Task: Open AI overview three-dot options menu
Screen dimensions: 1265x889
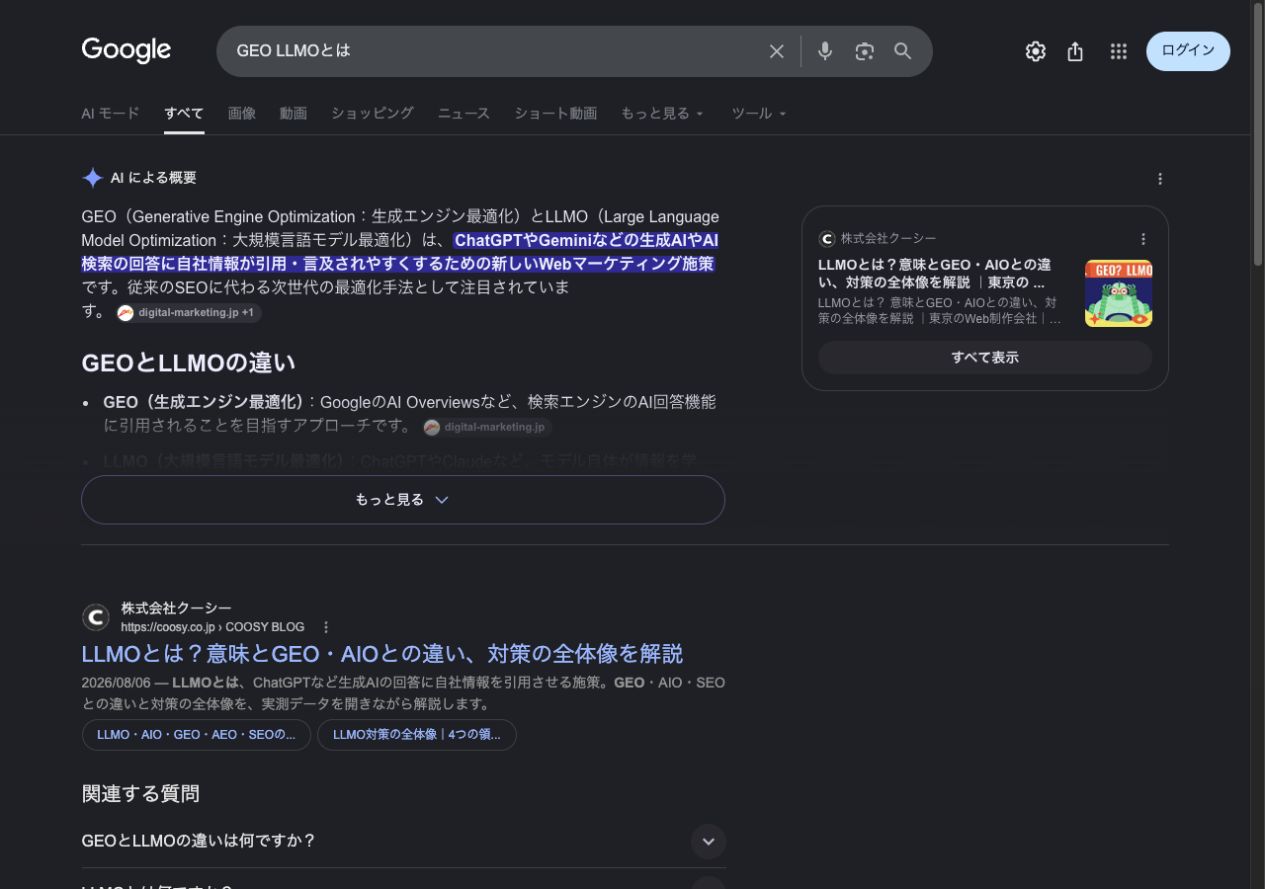Action: click(1160, 179)
